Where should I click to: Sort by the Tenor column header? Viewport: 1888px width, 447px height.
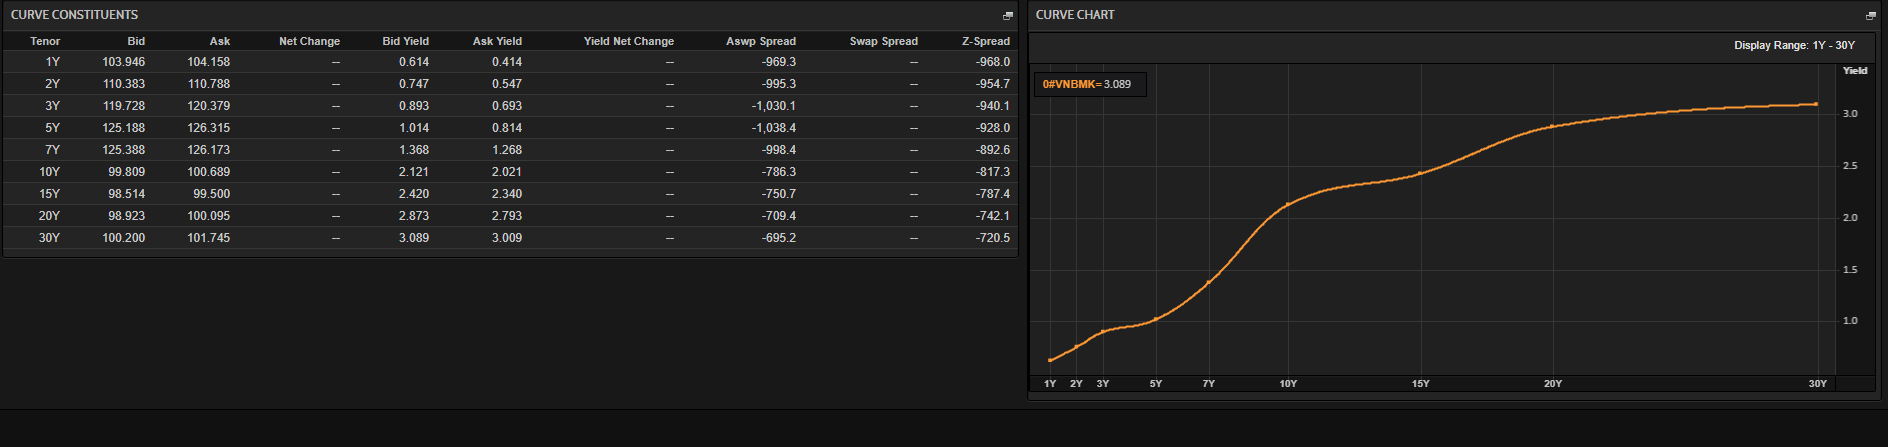tap(45, 41)
